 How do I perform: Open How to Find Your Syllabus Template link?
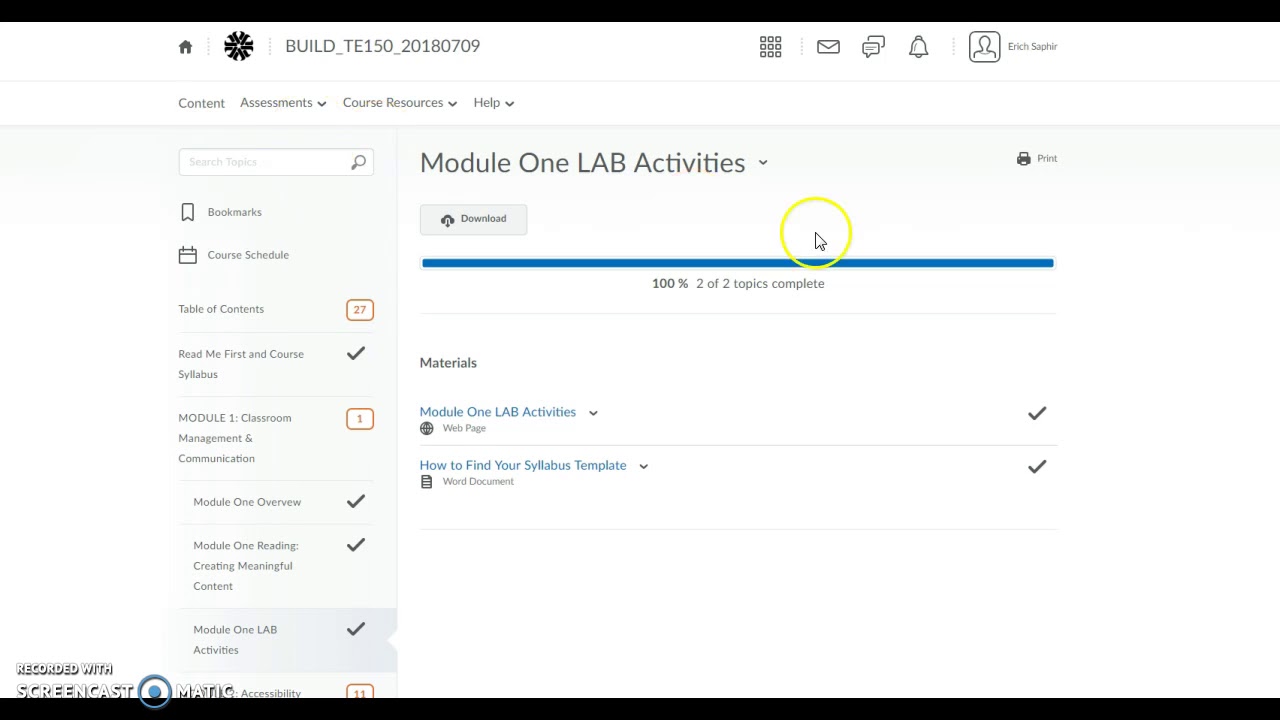pos(523,465)
